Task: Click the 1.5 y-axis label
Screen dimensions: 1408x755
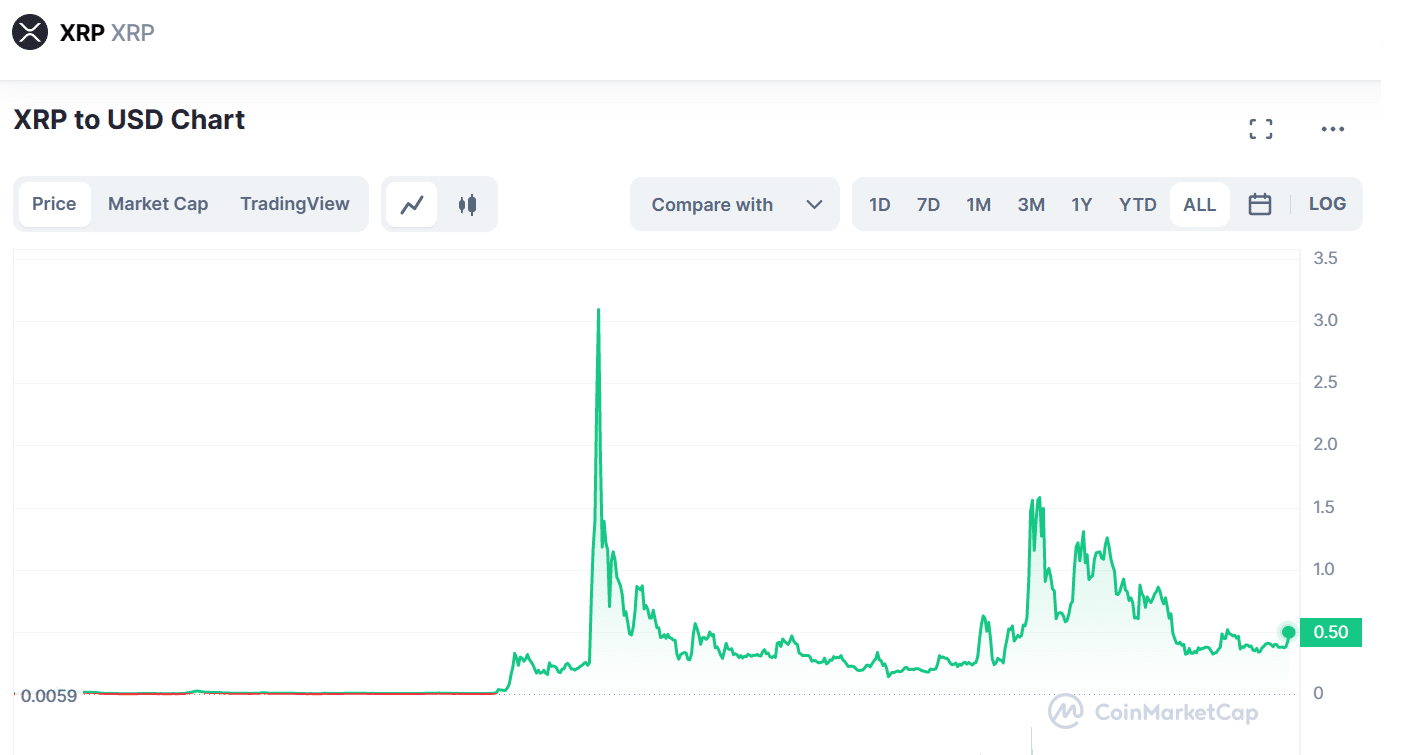Action: [1326, 507]
